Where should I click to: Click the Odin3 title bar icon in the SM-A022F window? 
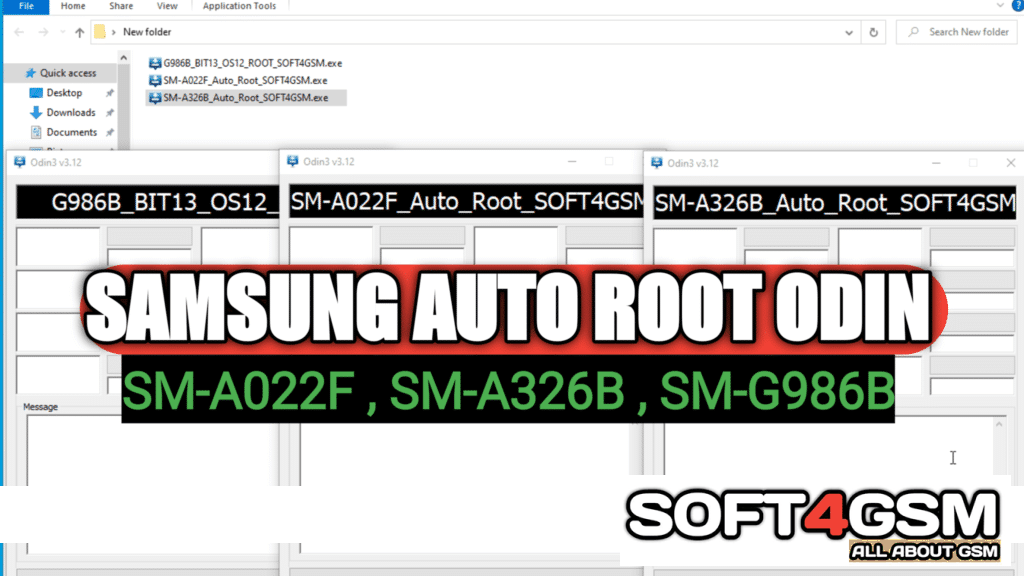pos(293,161)
